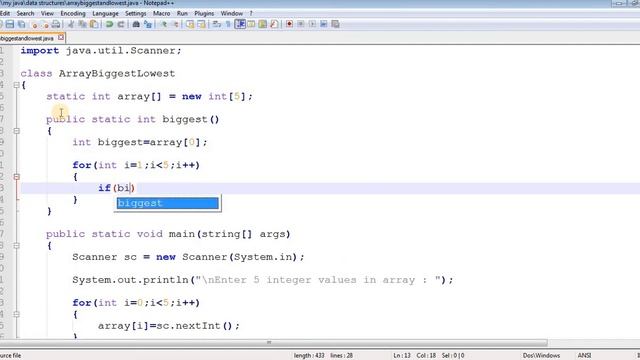Screen dimensions: 640x360
Task: Click the Save file toolbar icon
Action: tap(9, 24)
